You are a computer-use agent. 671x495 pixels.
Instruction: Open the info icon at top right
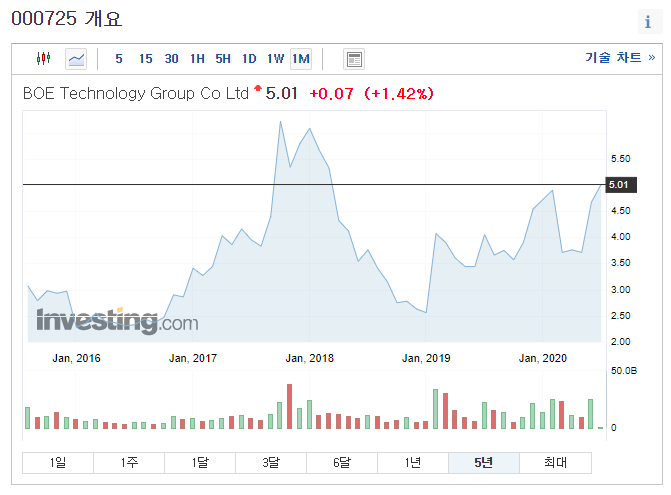pos(648,21)
